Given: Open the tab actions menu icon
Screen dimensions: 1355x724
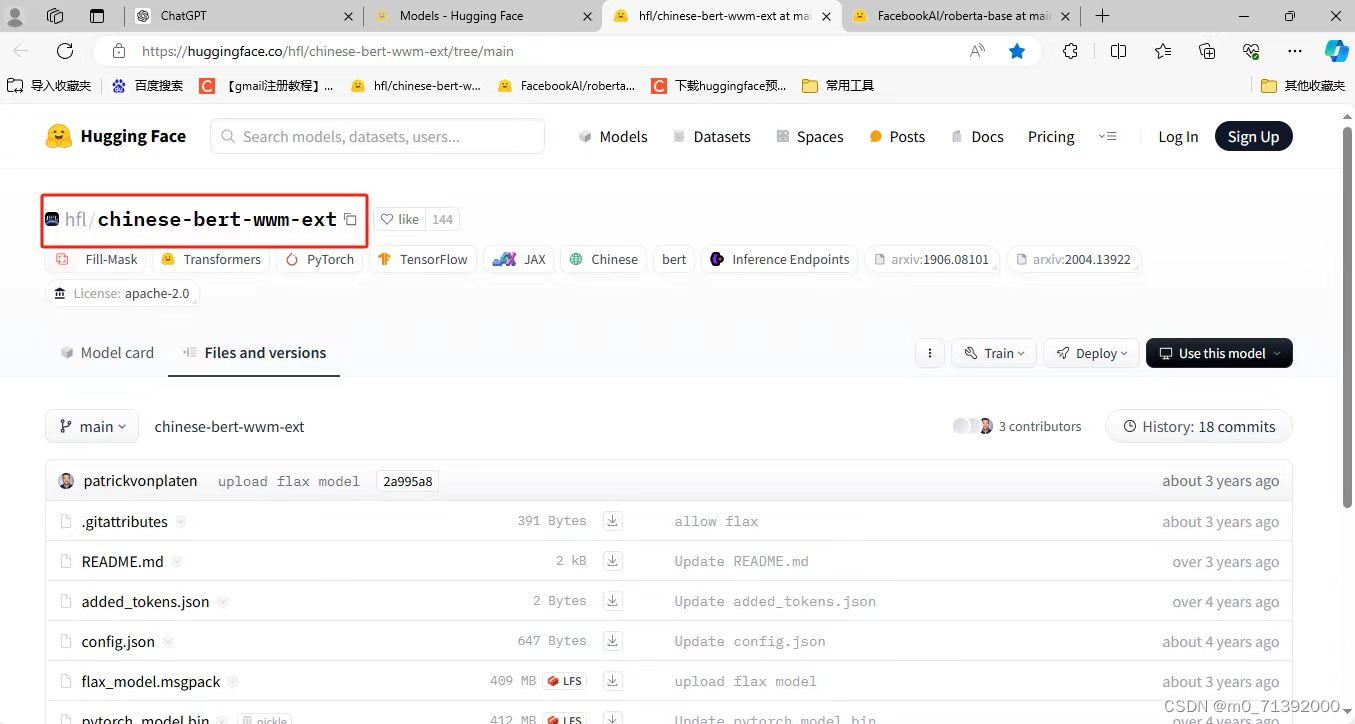Looking at the screenshot, I should click(97, 16).
